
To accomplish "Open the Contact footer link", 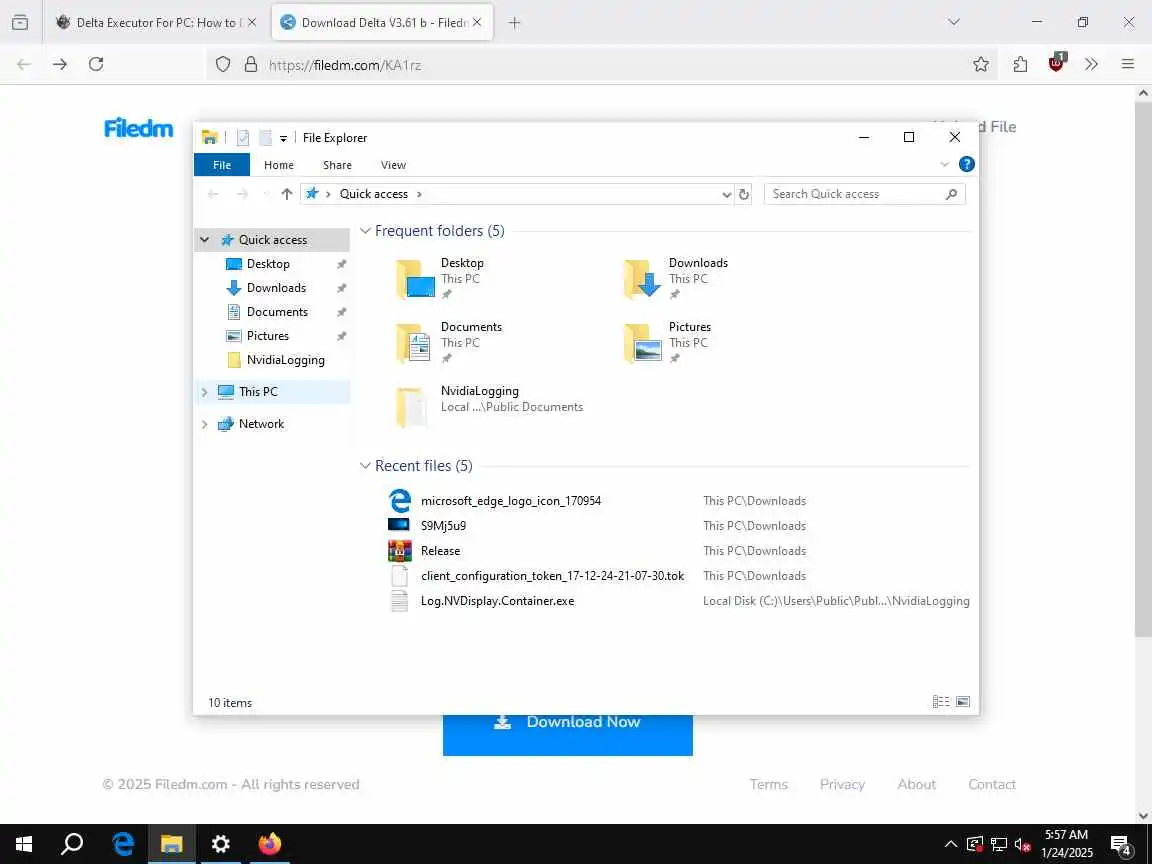I will coord(992,784).
